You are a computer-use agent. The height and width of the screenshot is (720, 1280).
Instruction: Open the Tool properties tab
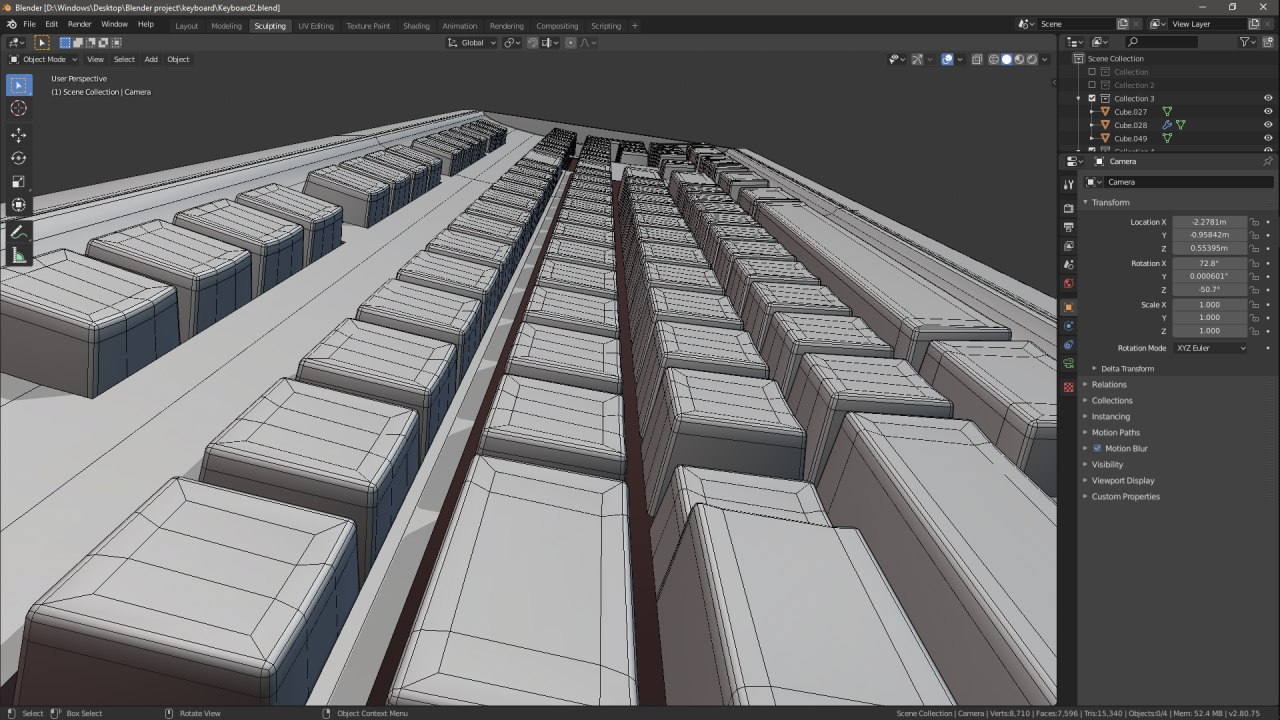(x=1068, y=183)
